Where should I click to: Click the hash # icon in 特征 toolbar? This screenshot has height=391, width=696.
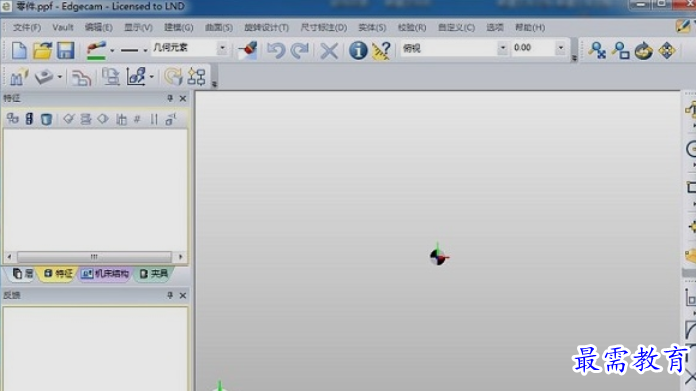pyautogui.click(x=137, y=119)
